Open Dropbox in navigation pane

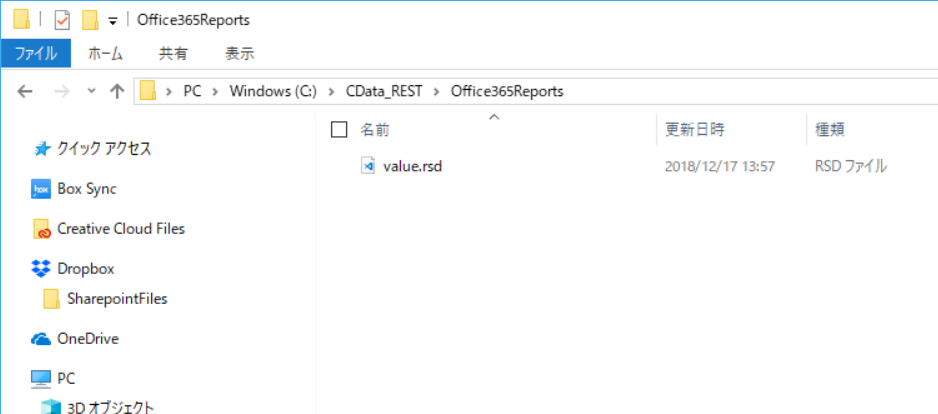[x=86, y=269]
